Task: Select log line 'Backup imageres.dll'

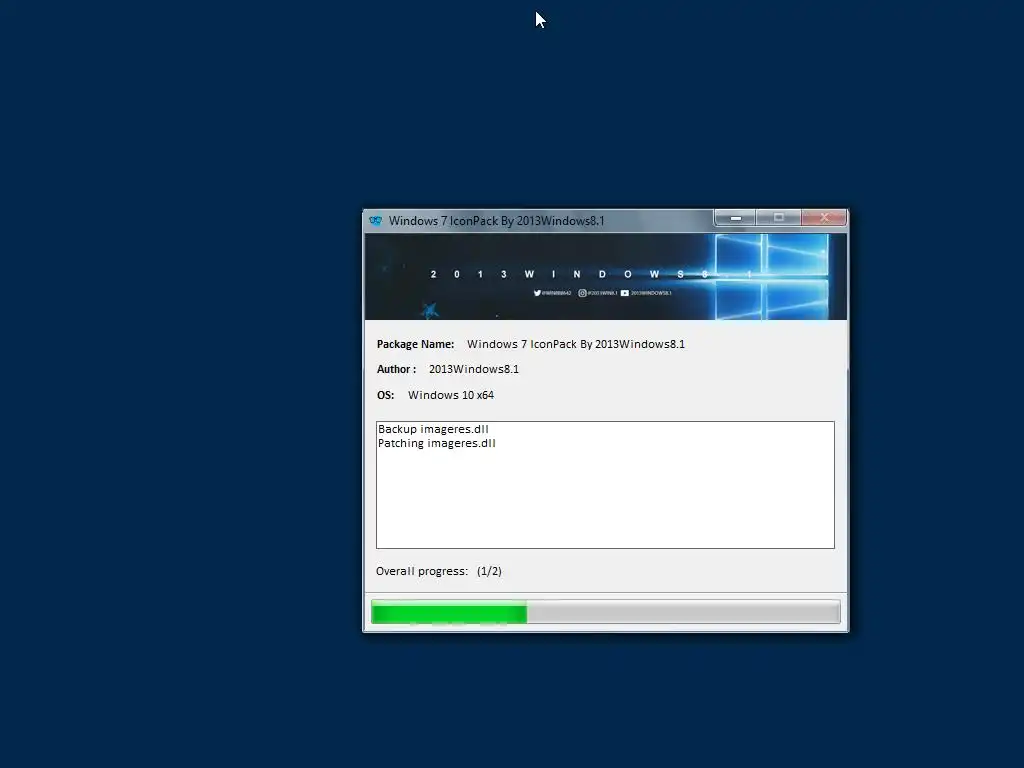Action: click(x=433, y=429)
